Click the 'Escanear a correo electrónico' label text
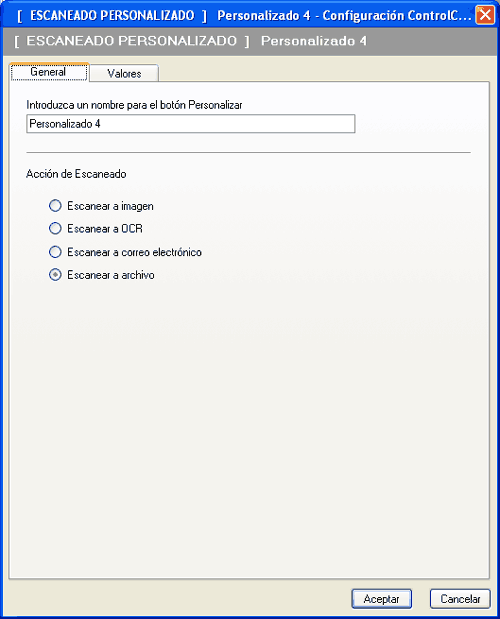 134,252
